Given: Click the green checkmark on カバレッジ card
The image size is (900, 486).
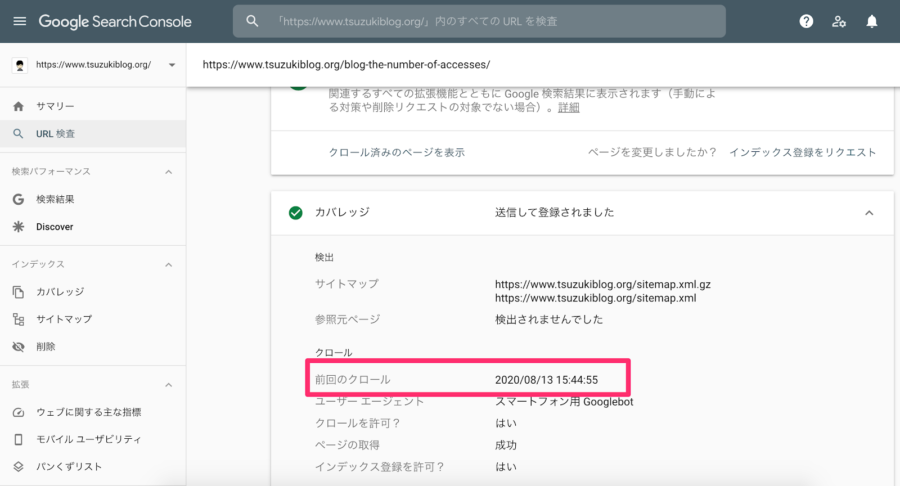Looking at the screenshot, I should point(296,213).
